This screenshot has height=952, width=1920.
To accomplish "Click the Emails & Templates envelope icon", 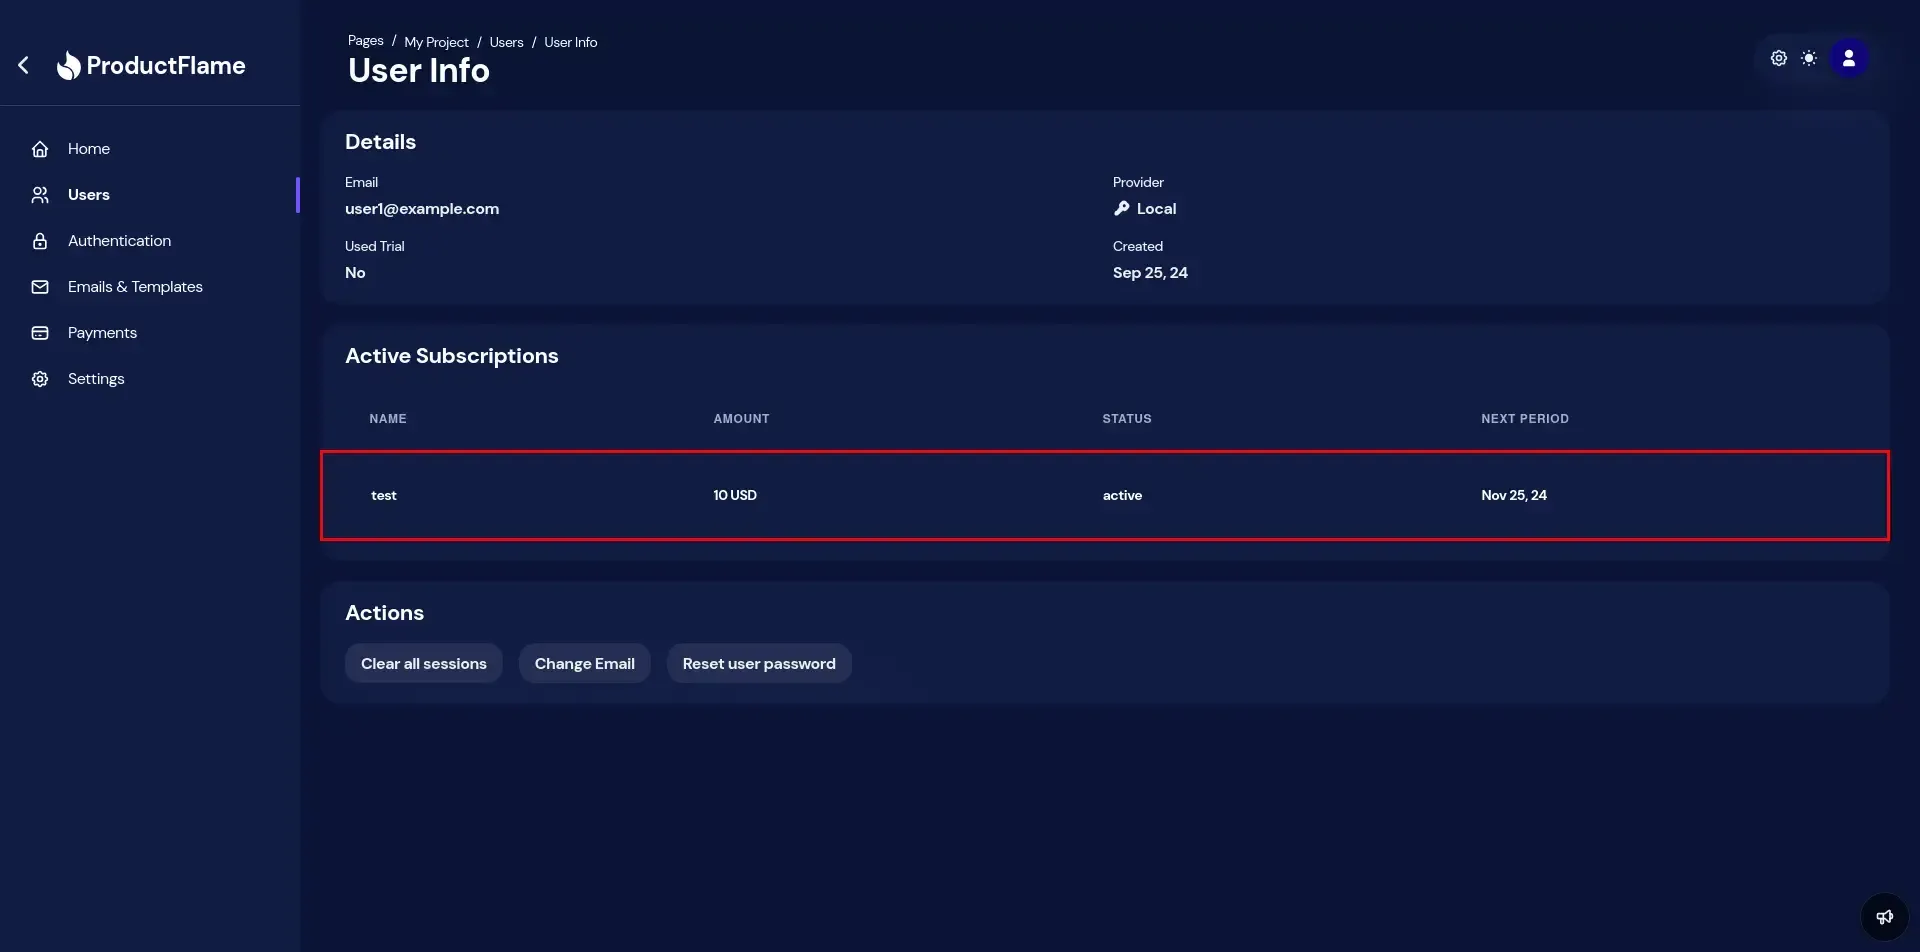I will (x=40, y=287).
